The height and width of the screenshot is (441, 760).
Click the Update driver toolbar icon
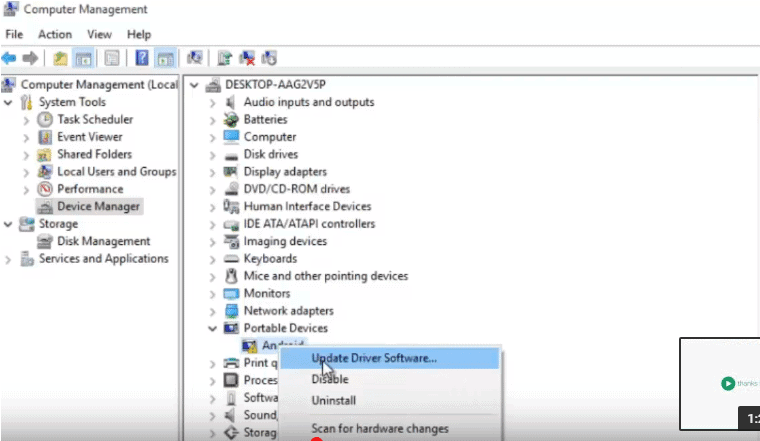(x=224, y=58)
